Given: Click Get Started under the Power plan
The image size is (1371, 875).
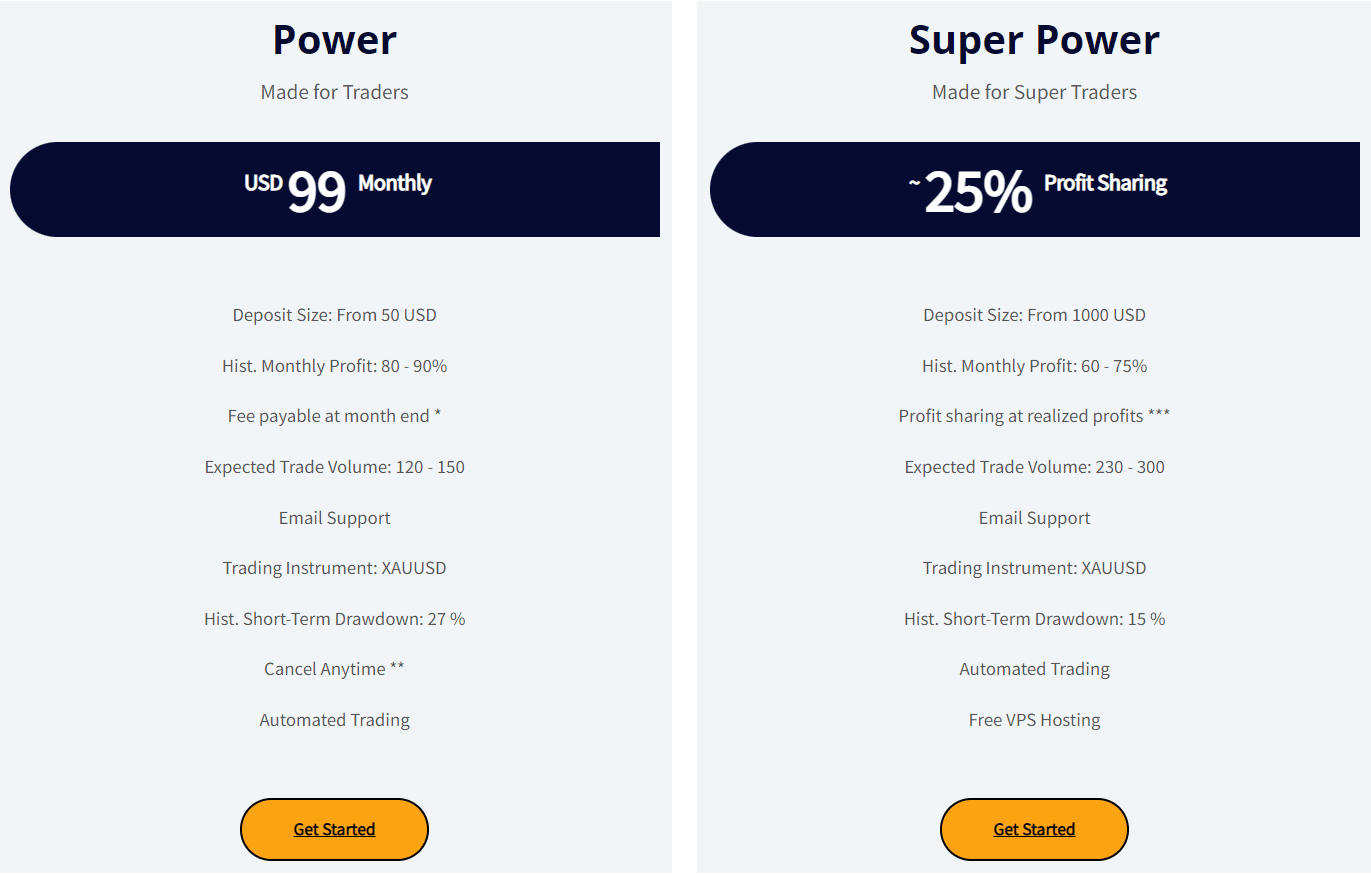Looking at the screenshot, I should [334, 829].
